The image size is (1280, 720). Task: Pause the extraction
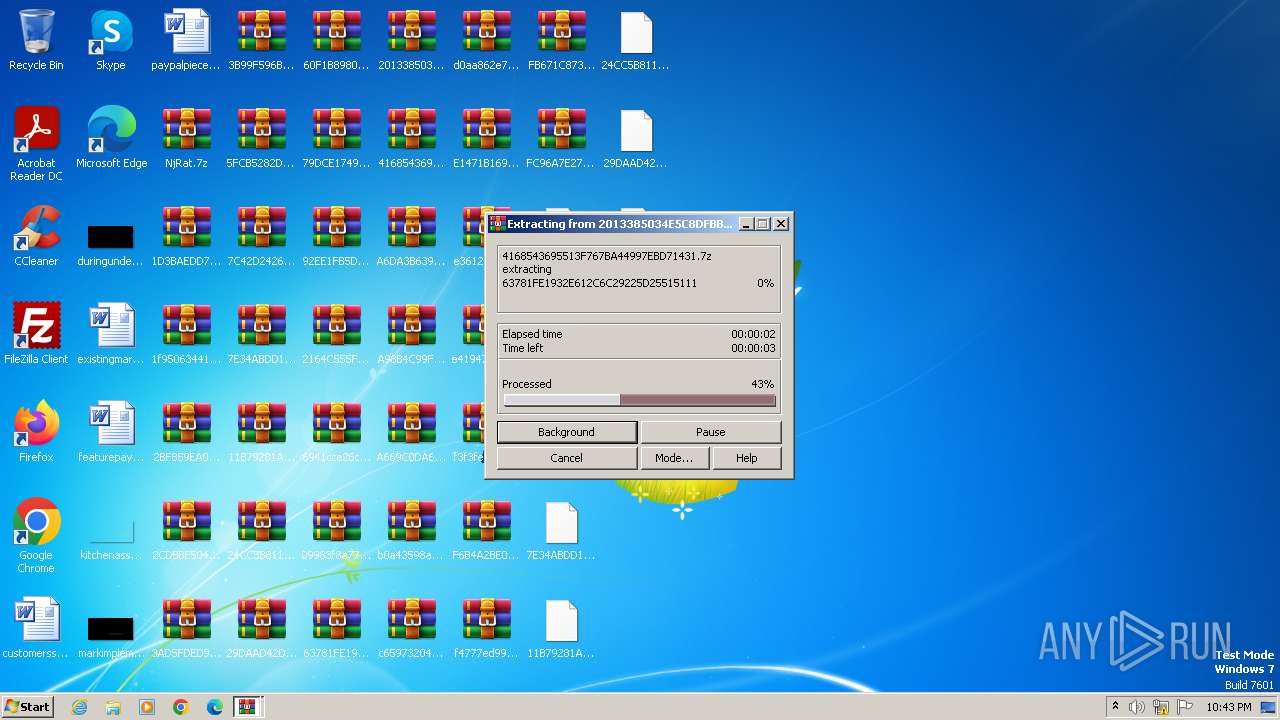click(710, 432)
